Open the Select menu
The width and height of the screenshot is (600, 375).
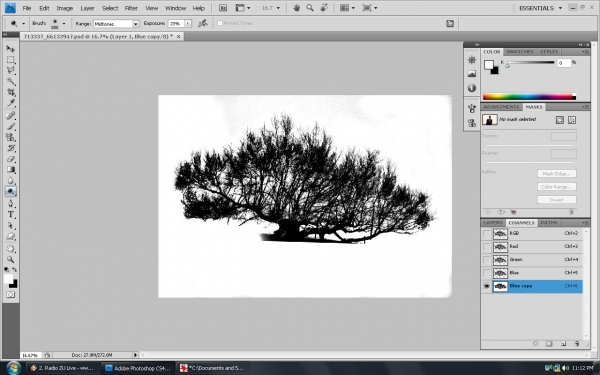[110, 8]
